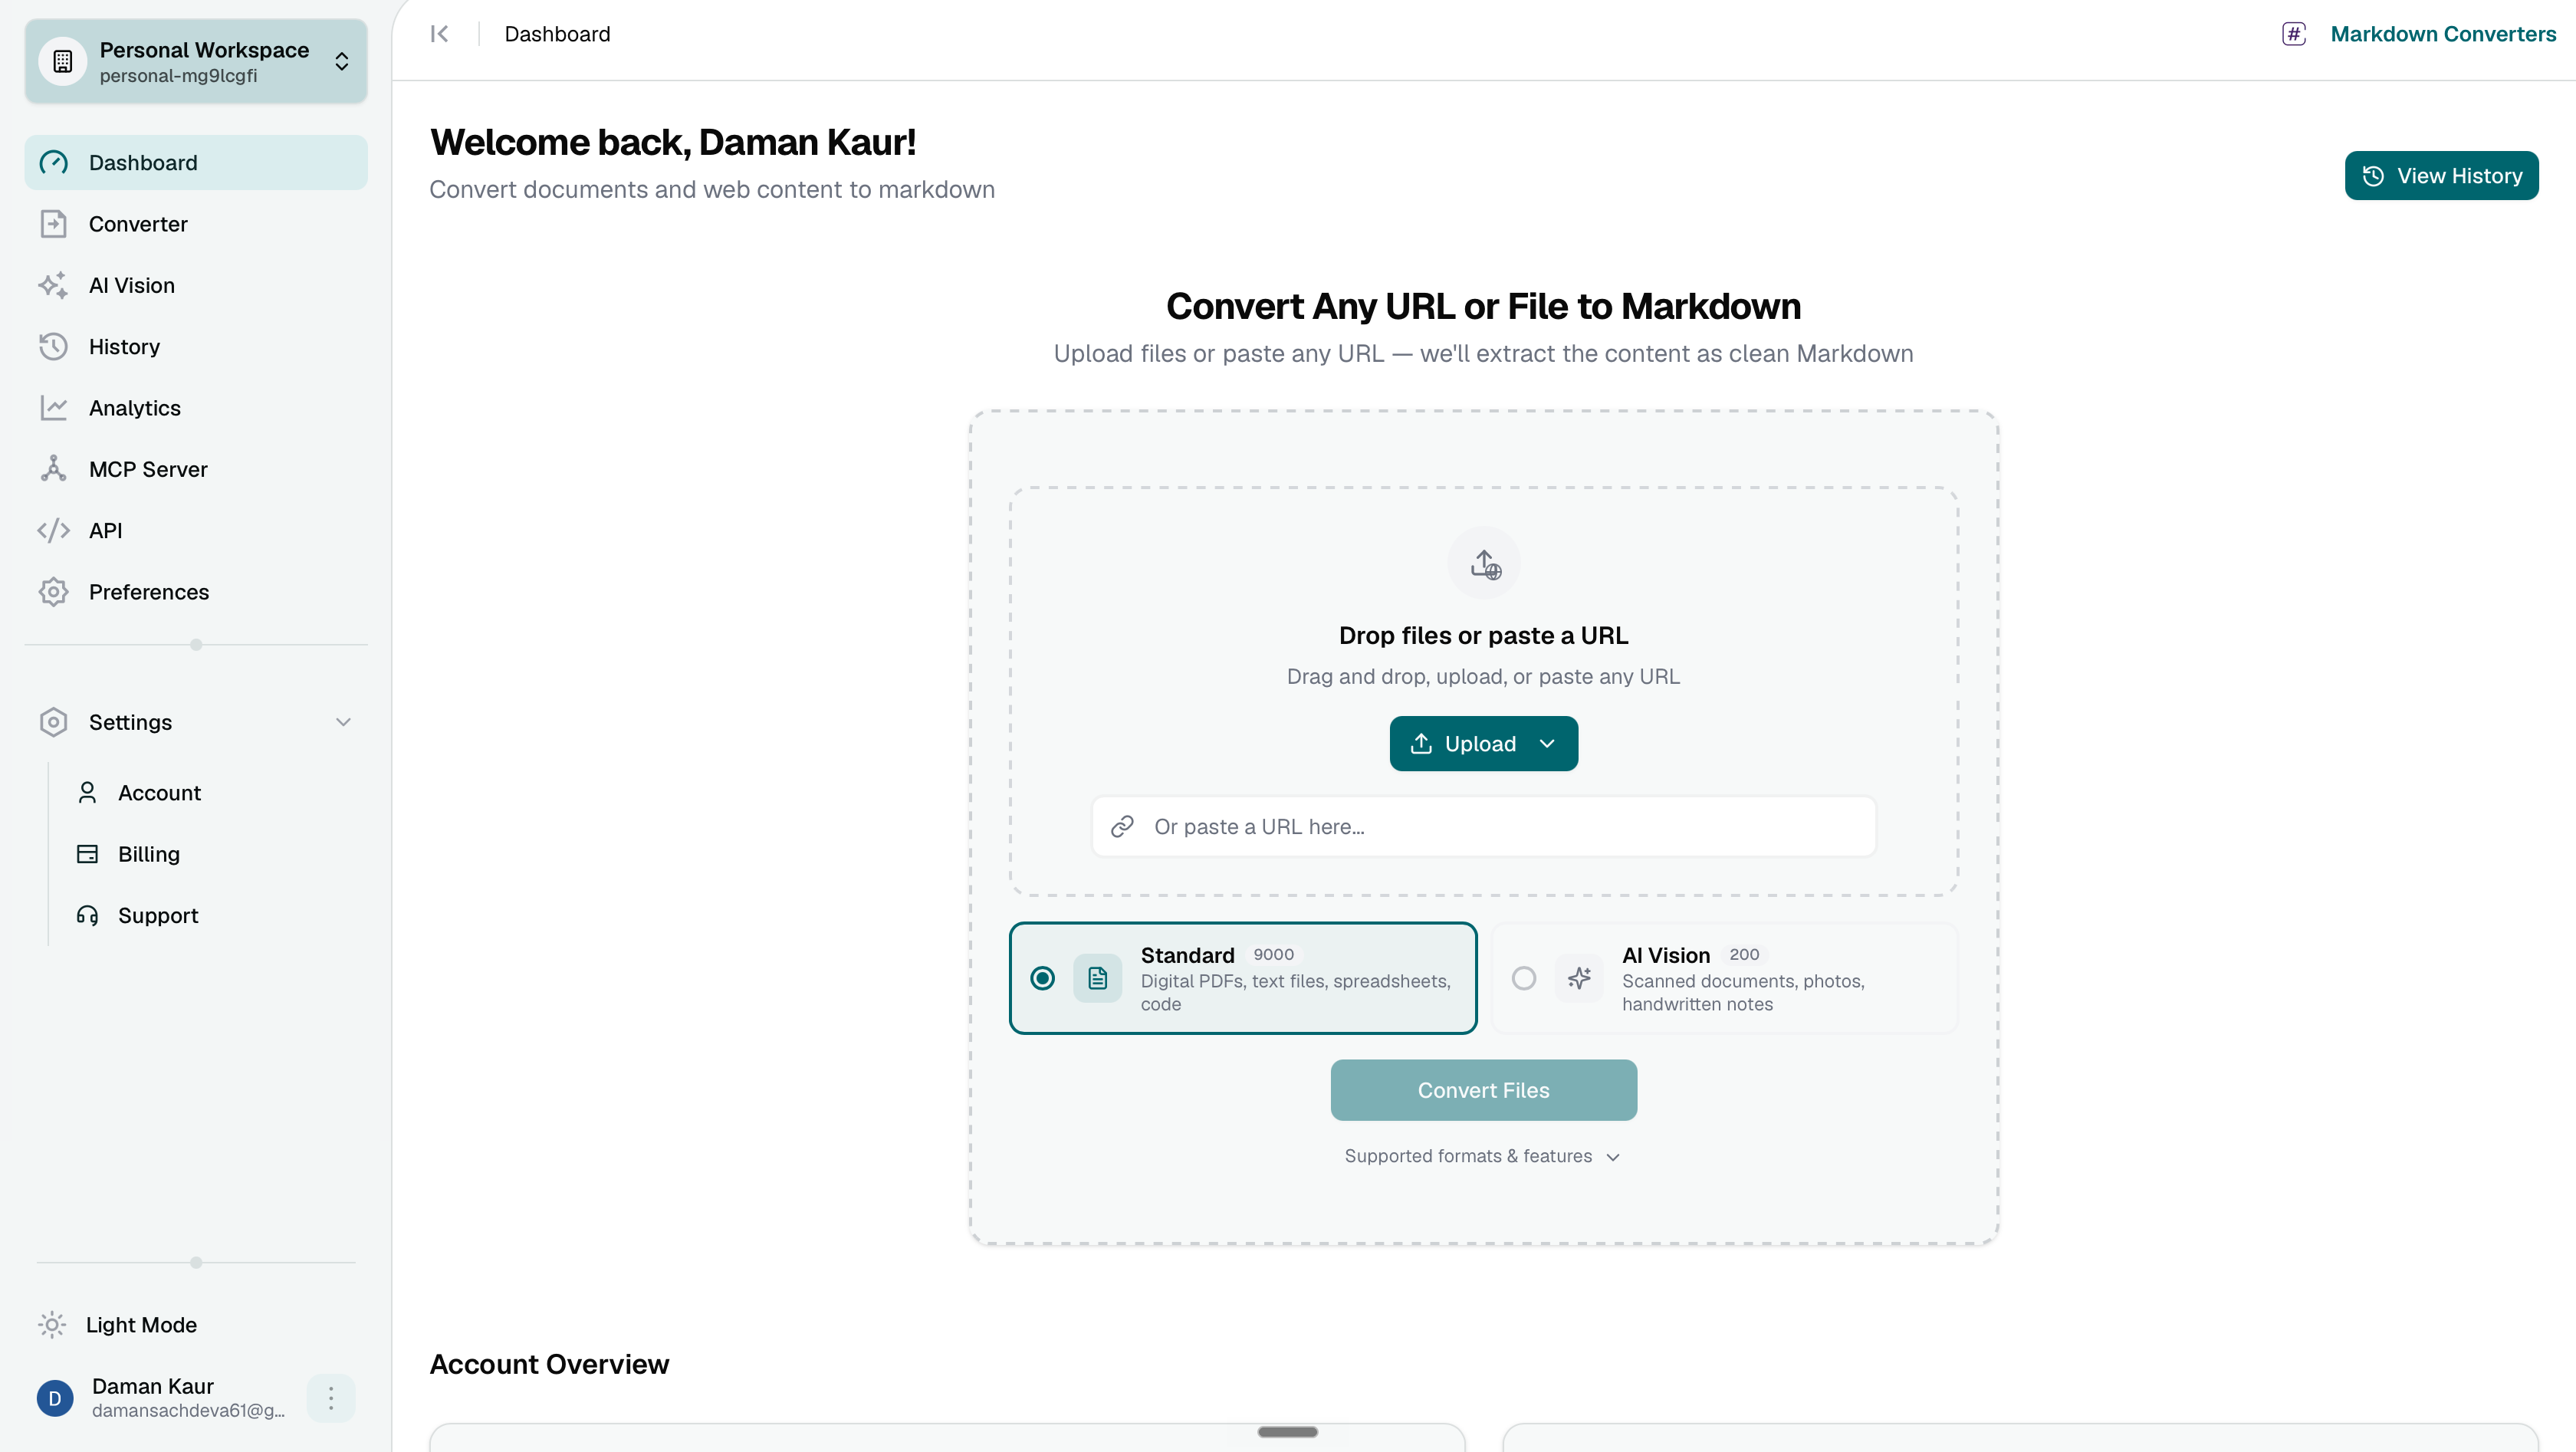The image size is (2576, 1452).
Task: Open the Personal Workspace switcher chevron
Action: [x=342, y=61]
